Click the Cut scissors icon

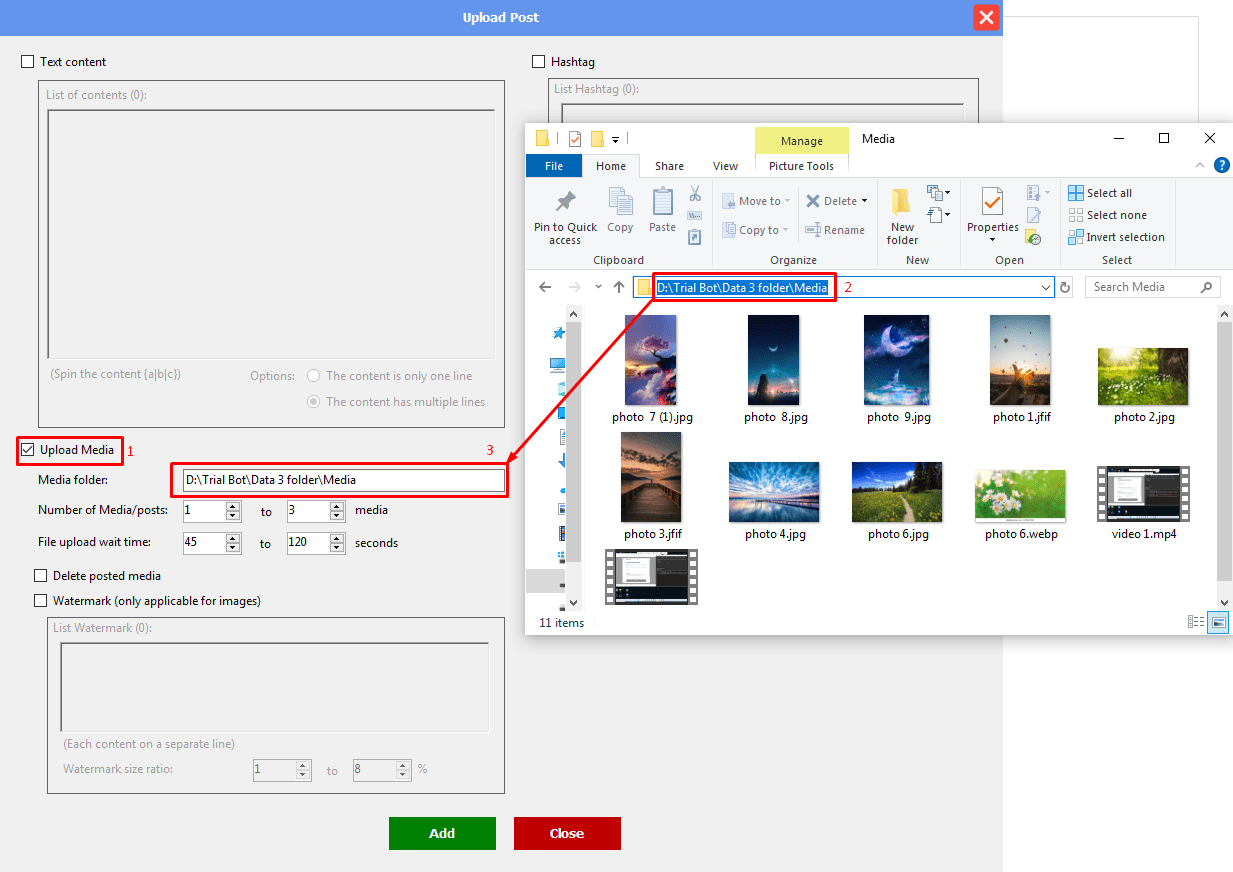click(695, 194)
